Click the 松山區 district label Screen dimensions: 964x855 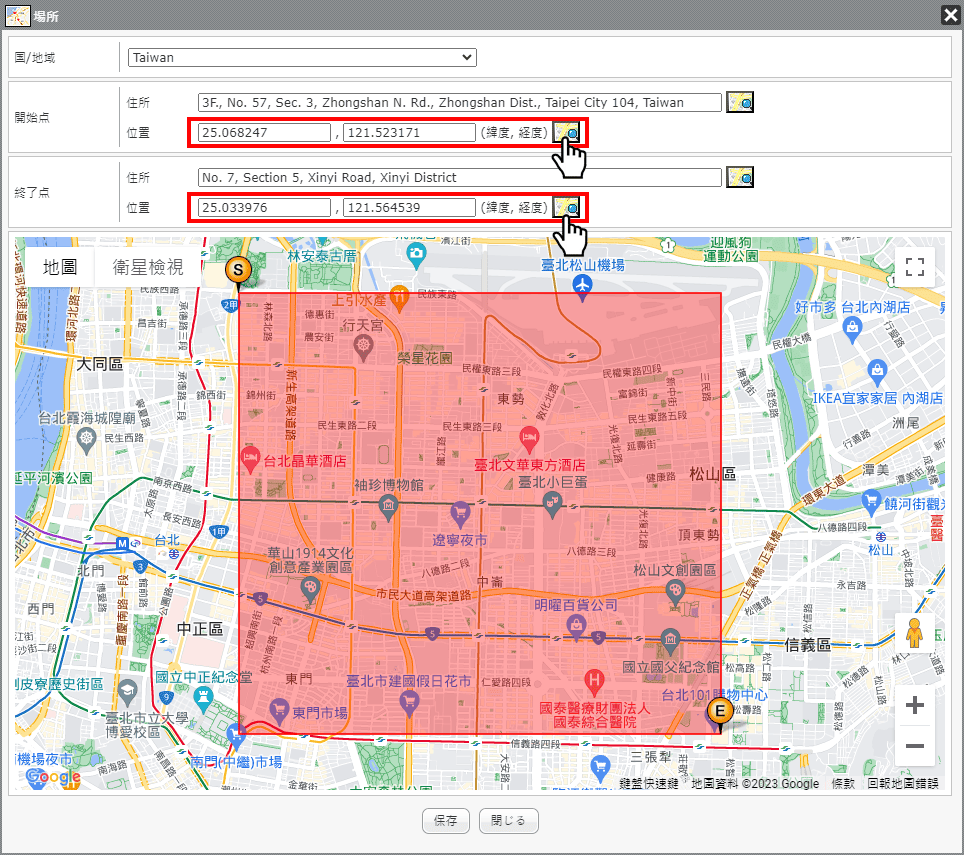(x=713, y=474)
